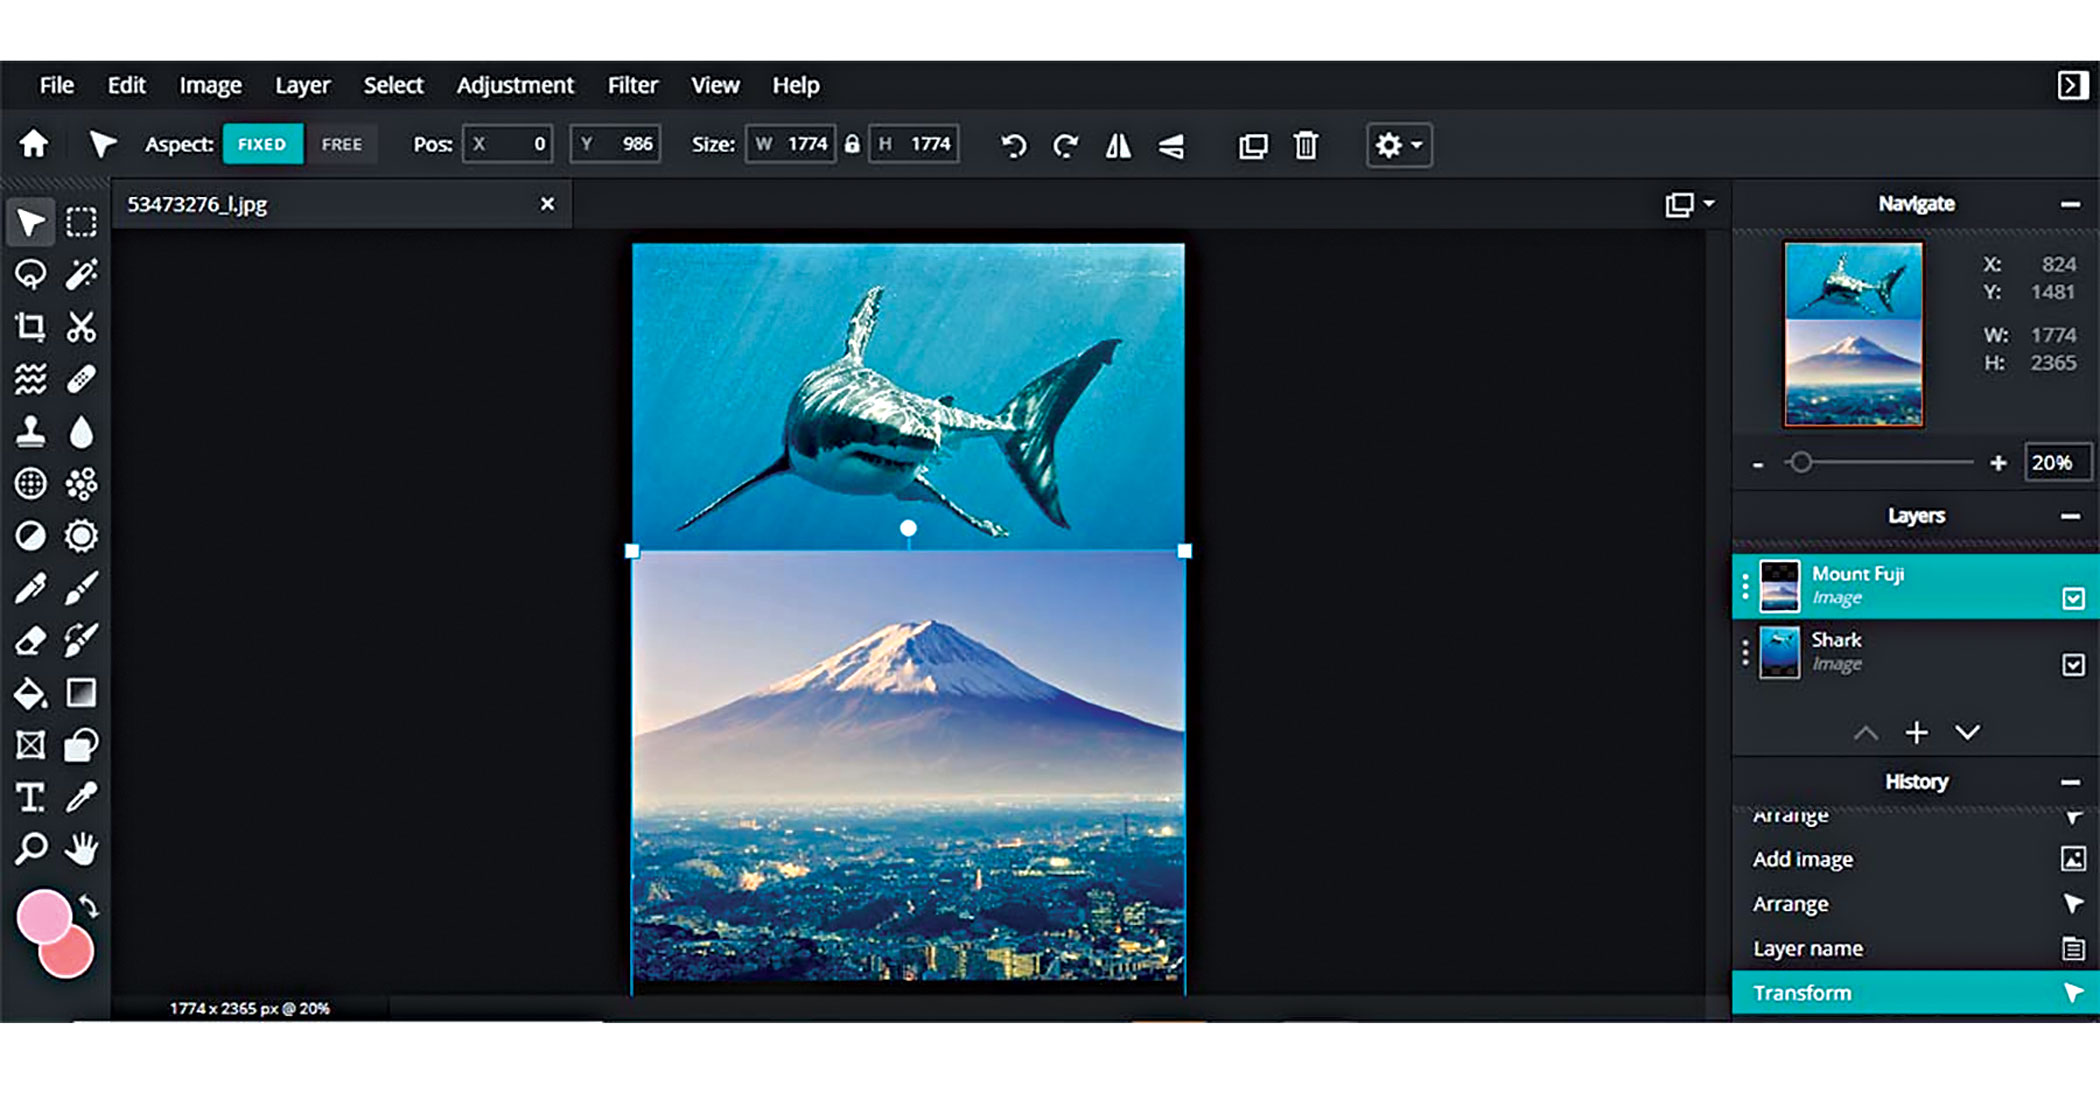Open the settings gear dropdown
The width and height of the screenshot is (2100, 1093).
(x=1398, y=146)
